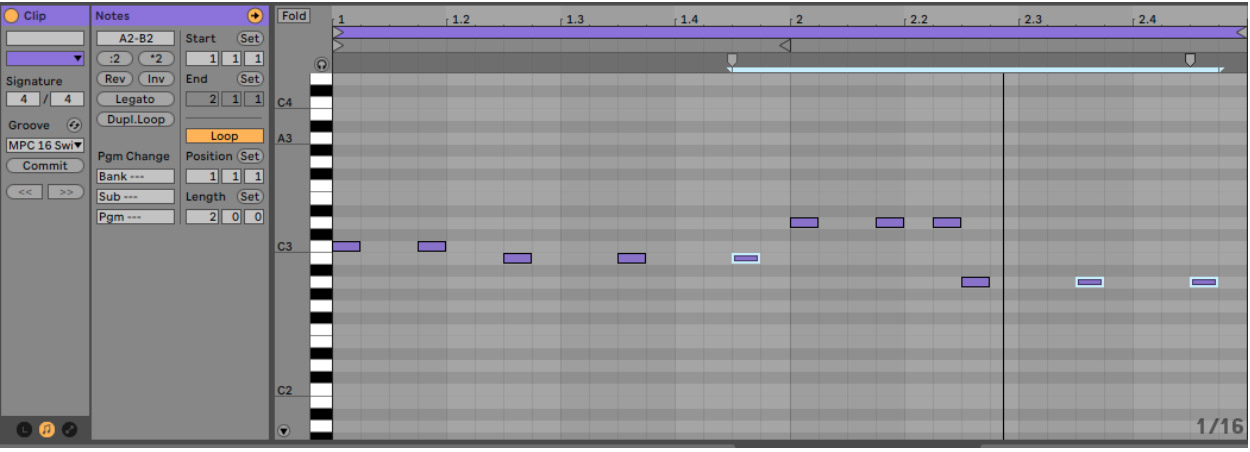Toggle the Fold button
This screenshot has height=452, width=1250.
294,16
